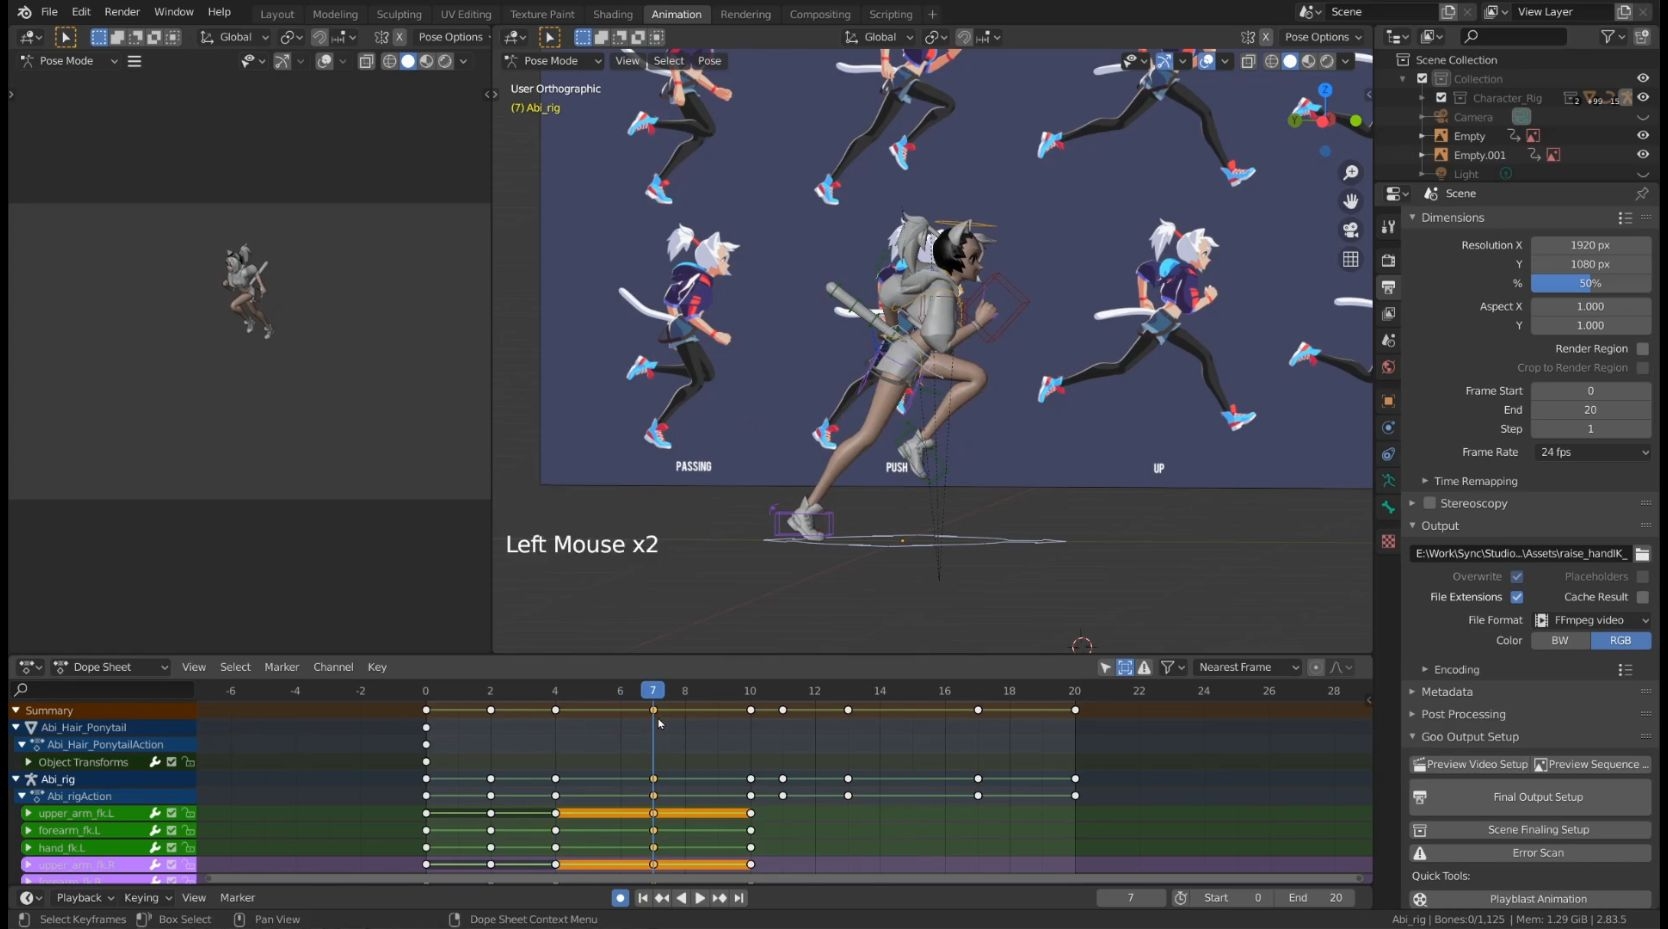
Task: Toggle camera view icon in viewport
Action: coord(1351,230)
